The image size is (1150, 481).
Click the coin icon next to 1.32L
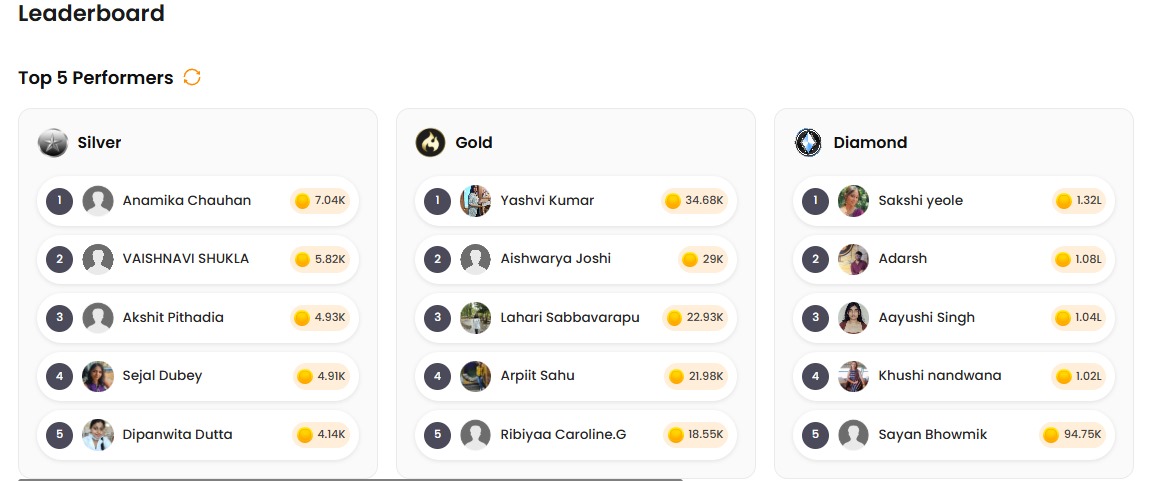pyautogui.click(x=1064, y=201)
